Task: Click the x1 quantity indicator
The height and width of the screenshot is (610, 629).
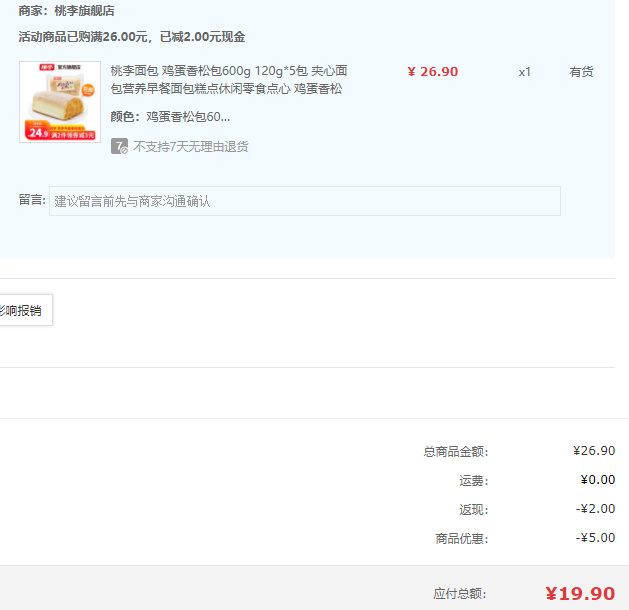Action: 524,72
